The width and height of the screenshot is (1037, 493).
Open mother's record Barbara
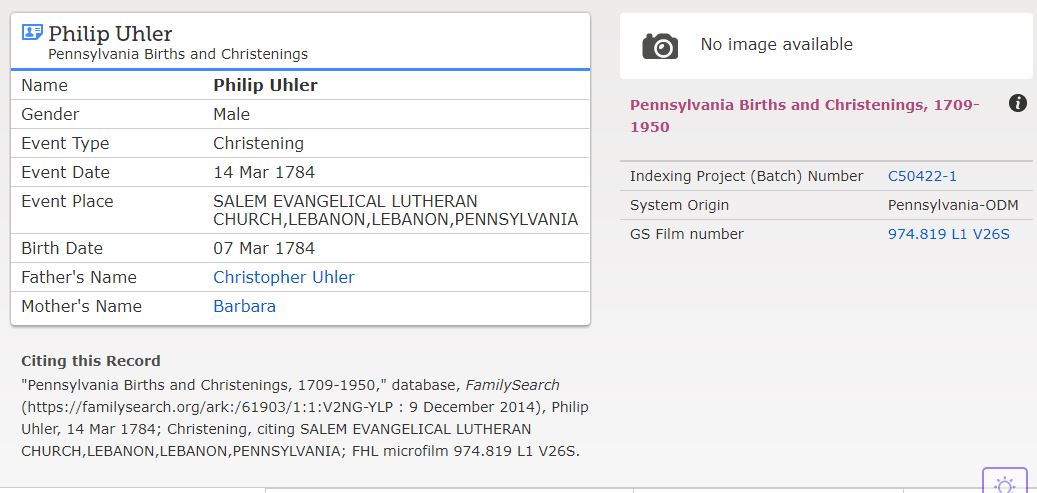click(244, 306)
